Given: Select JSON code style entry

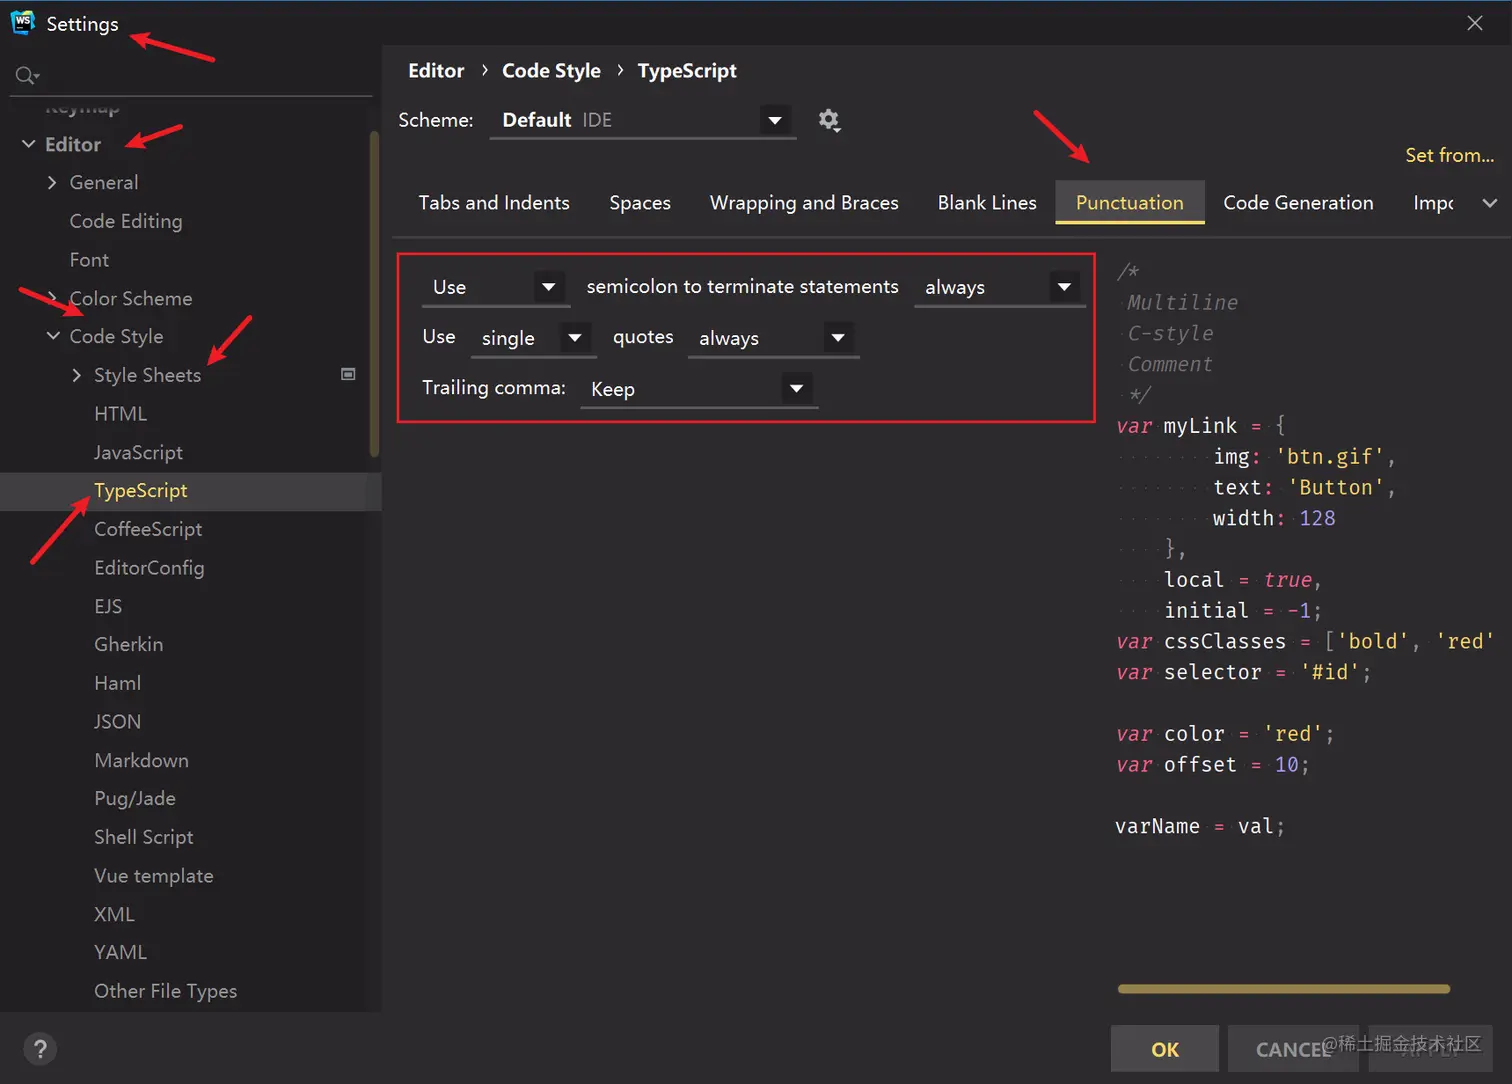Looking at the screenshot, I should [117, 722].
